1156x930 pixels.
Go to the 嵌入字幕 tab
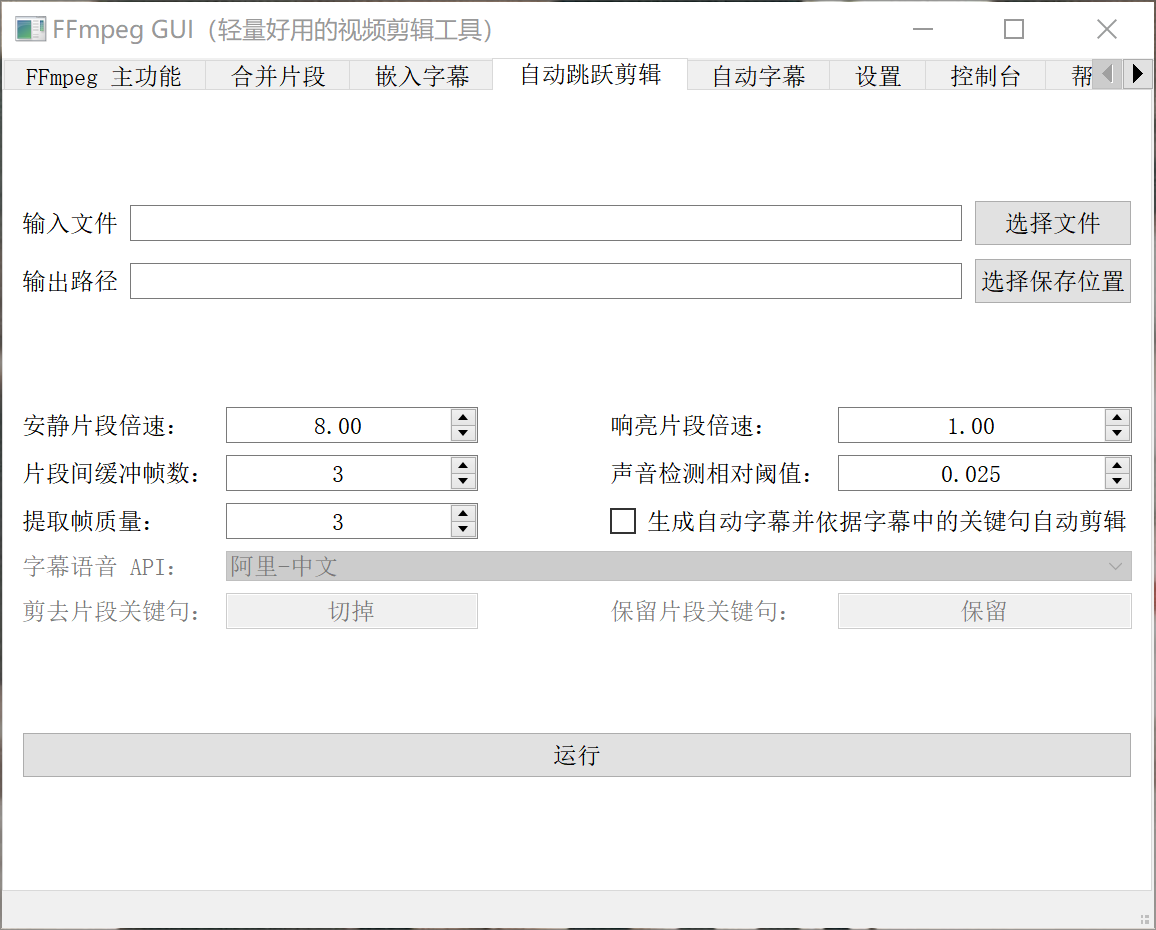click(x=422, y=76)
